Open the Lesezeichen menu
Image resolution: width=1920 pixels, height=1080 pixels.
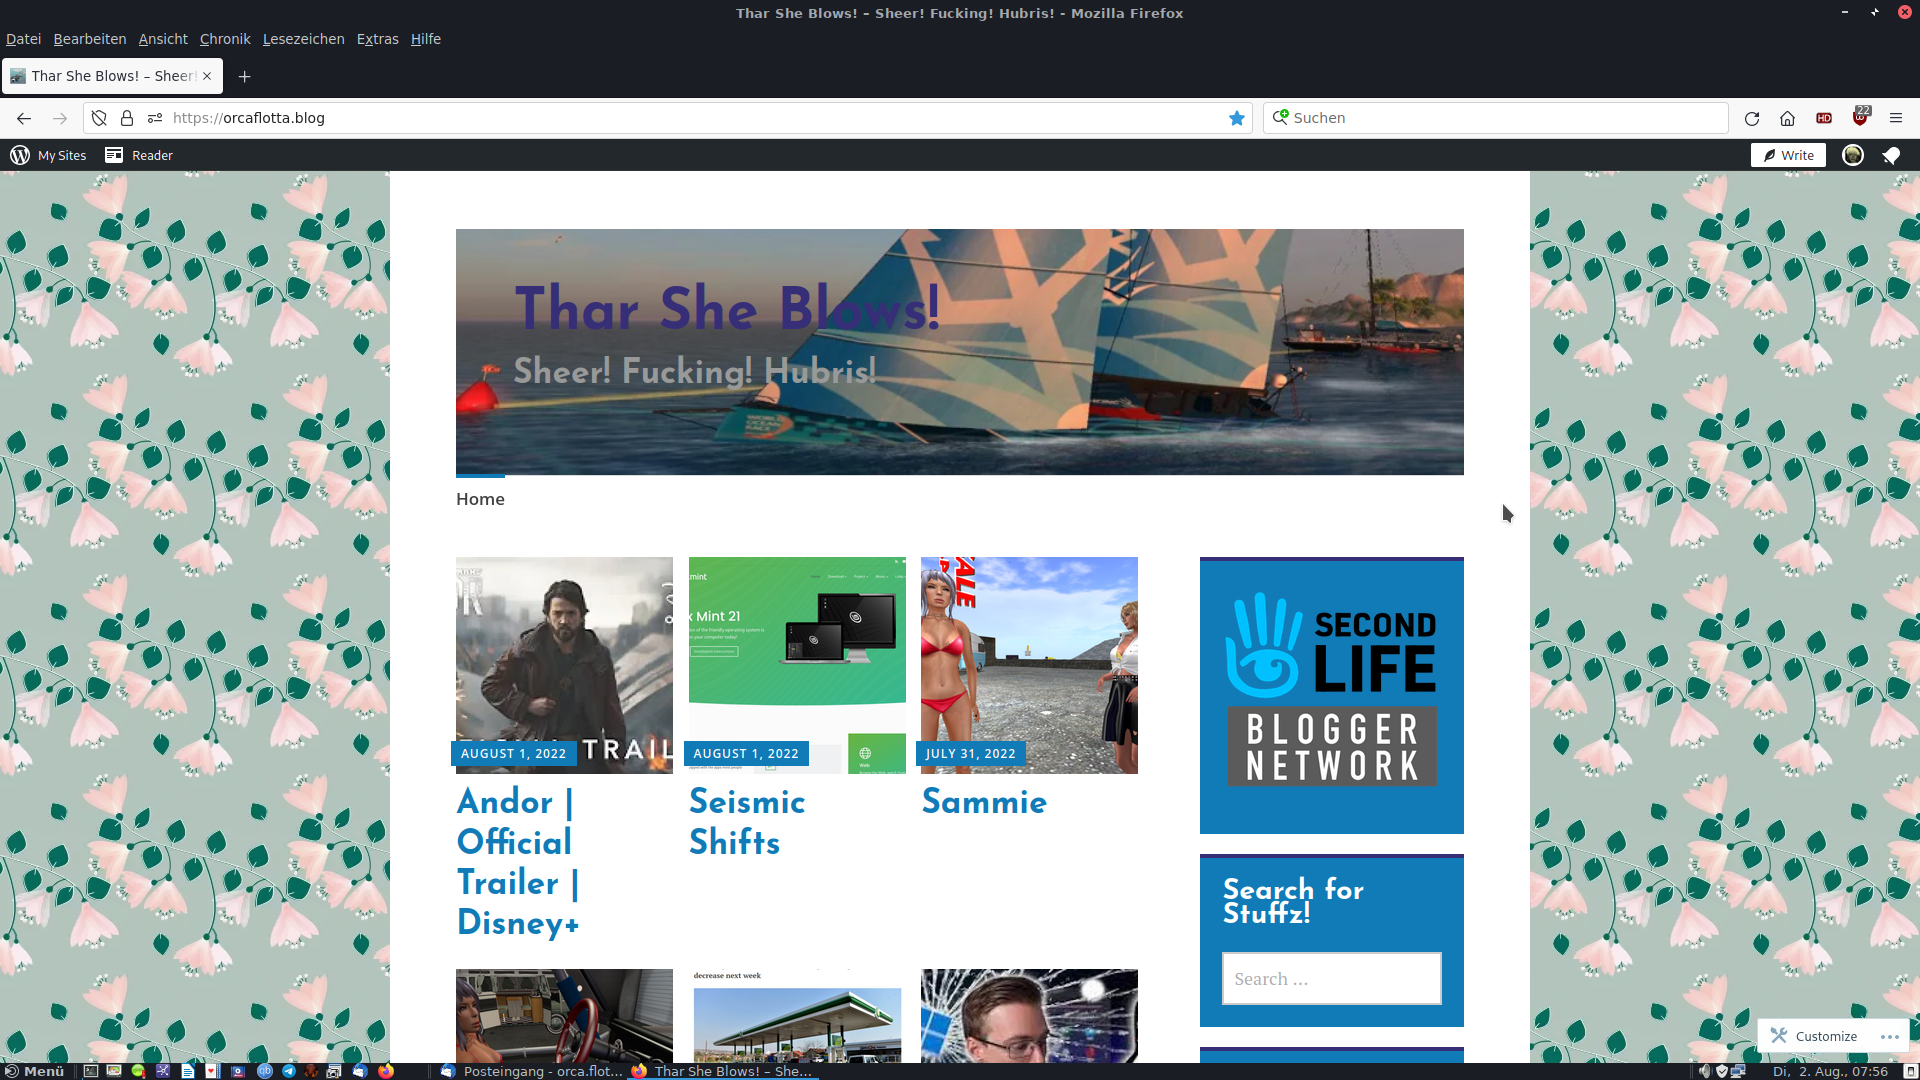[x=303, y=39]
